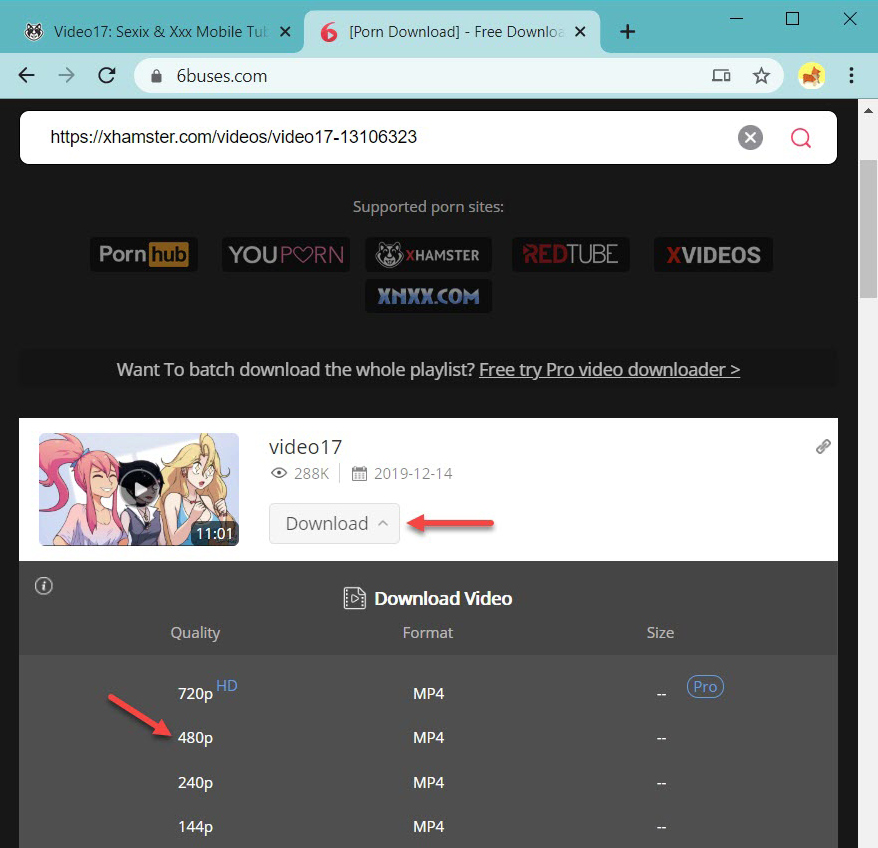Click the Format column header
The height and width of the screenshot is (848, 878).
(x=428, y=633)
